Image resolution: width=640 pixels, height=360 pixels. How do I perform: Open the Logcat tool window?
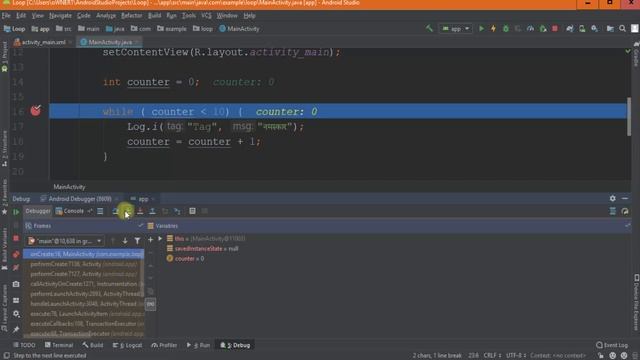pos(128,345)
